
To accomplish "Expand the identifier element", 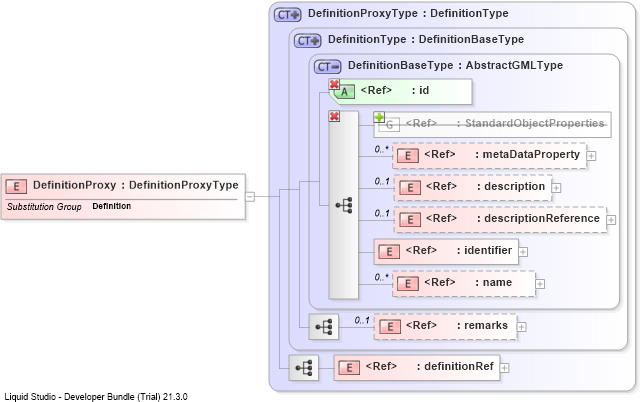I will pyautogui.click(x=523, y=252).
